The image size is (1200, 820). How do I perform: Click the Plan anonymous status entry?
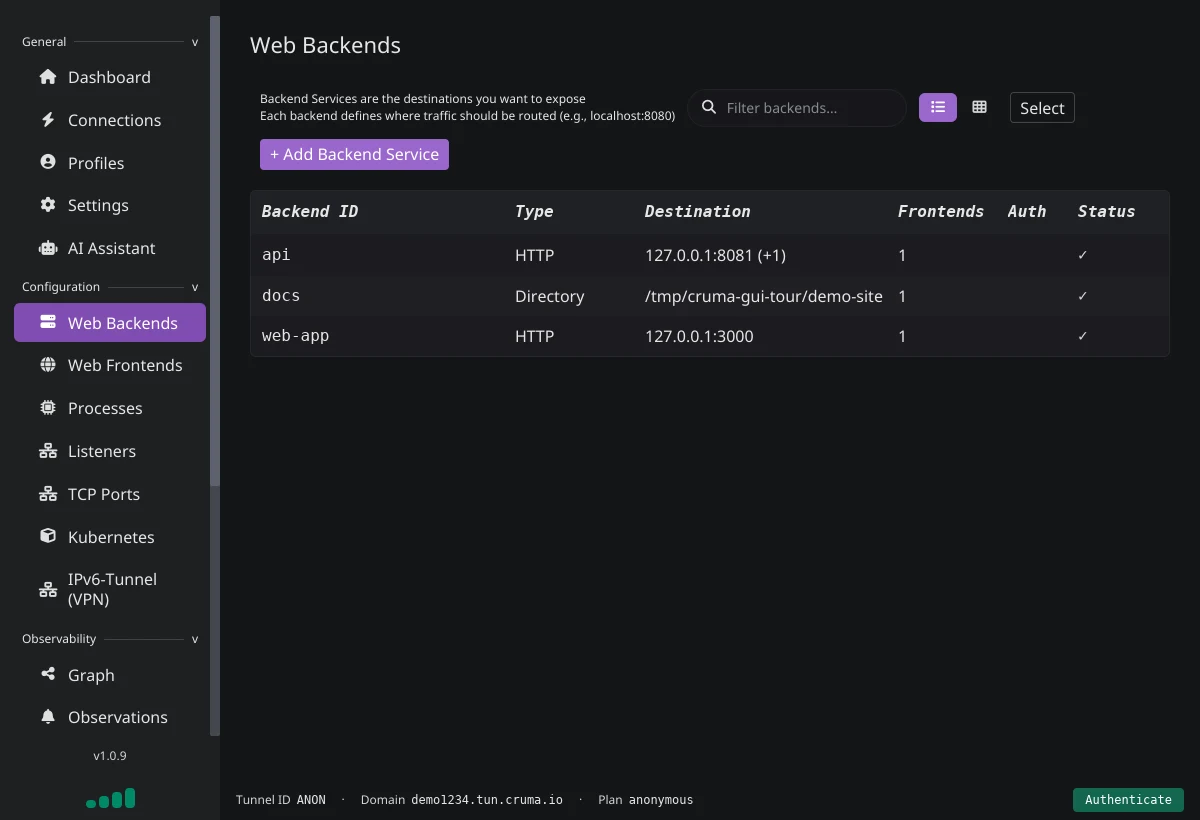click(645, 800)
